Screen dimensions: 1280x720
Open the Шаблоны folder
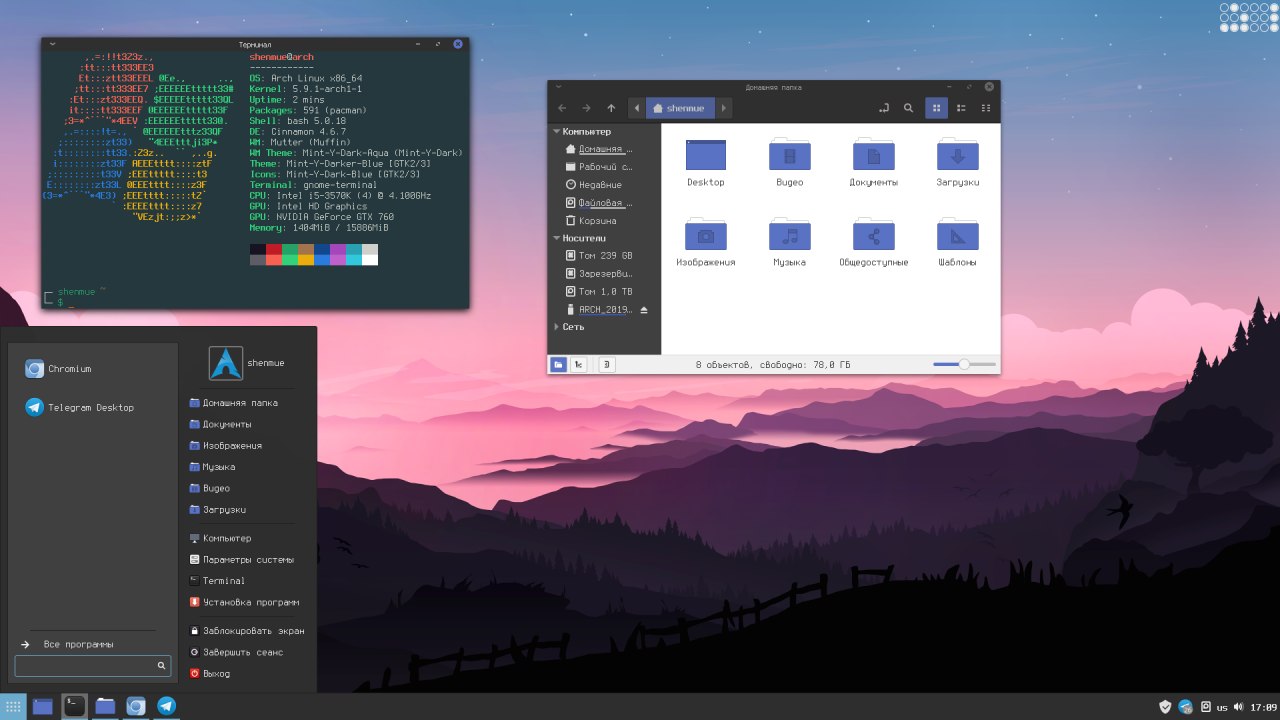click(x=958, y=242)
